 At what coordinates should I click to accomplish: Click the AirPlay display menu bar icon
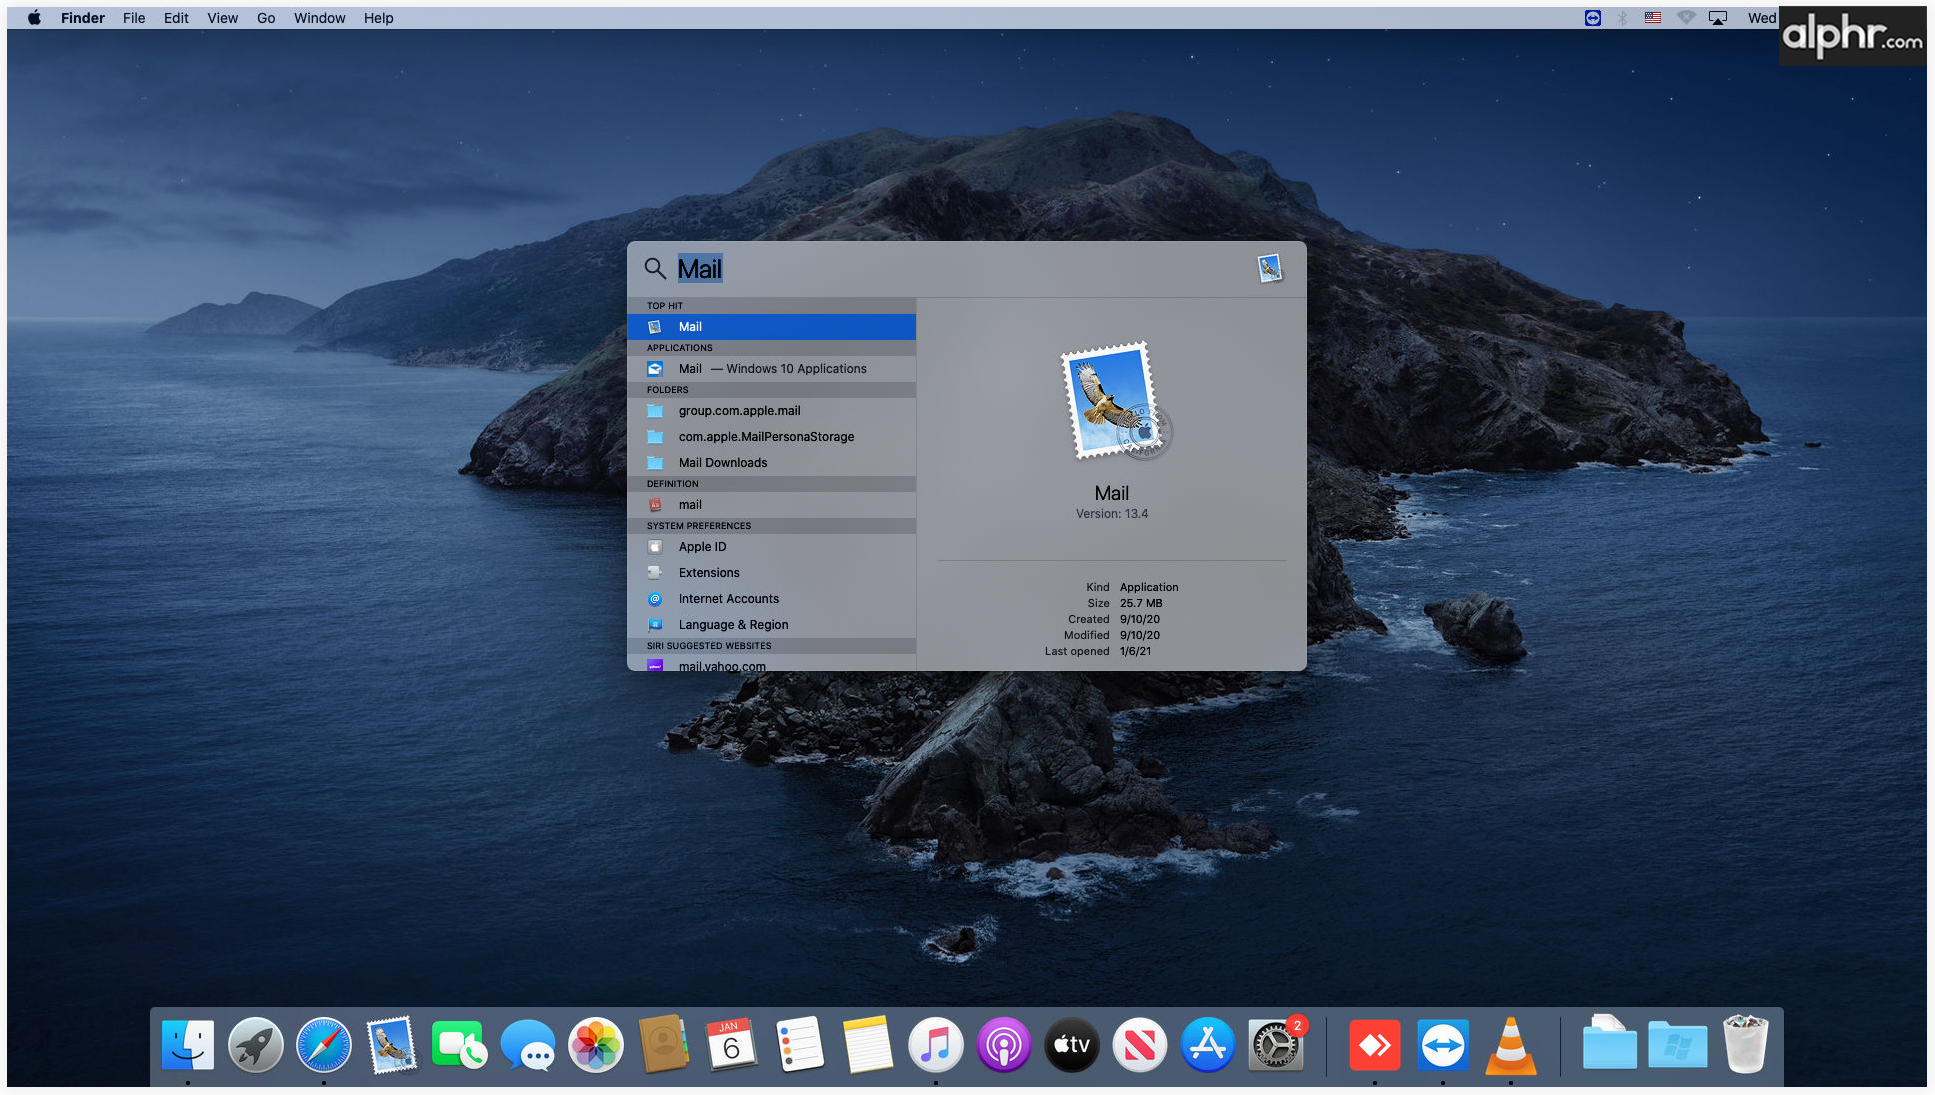[x=1718, y=18]
